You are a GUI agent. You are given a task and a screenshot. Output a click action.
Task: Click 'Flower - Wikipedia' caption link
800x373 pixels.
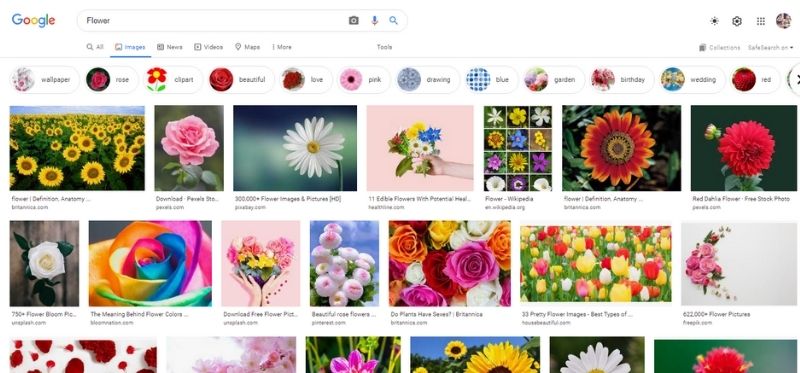tap(509, 199)
